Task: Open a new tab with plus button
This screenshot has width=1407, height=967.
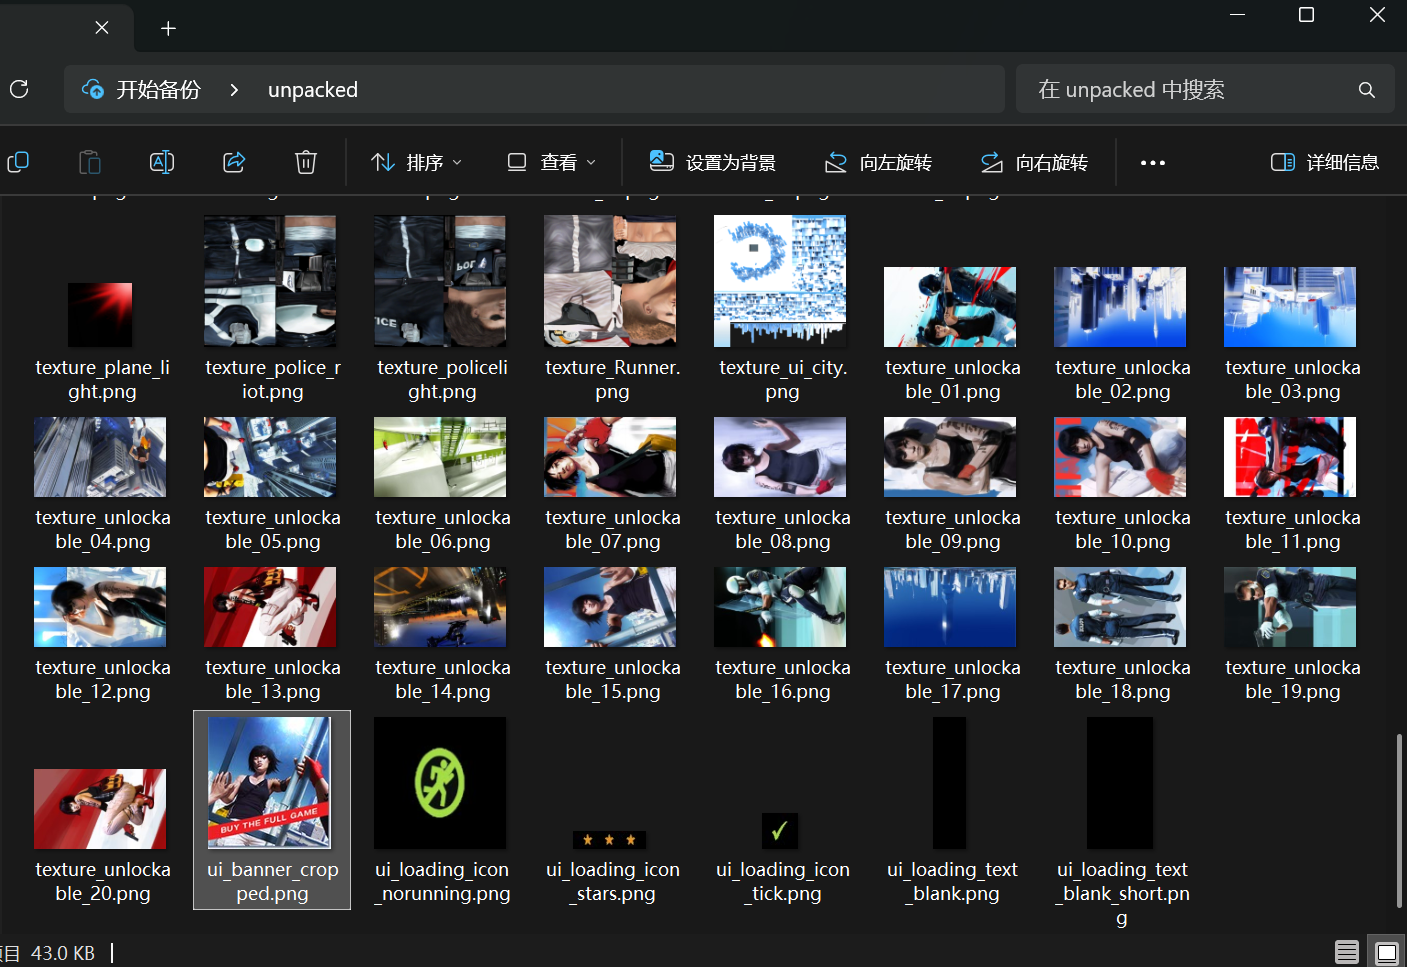Action: pos(168,28)
